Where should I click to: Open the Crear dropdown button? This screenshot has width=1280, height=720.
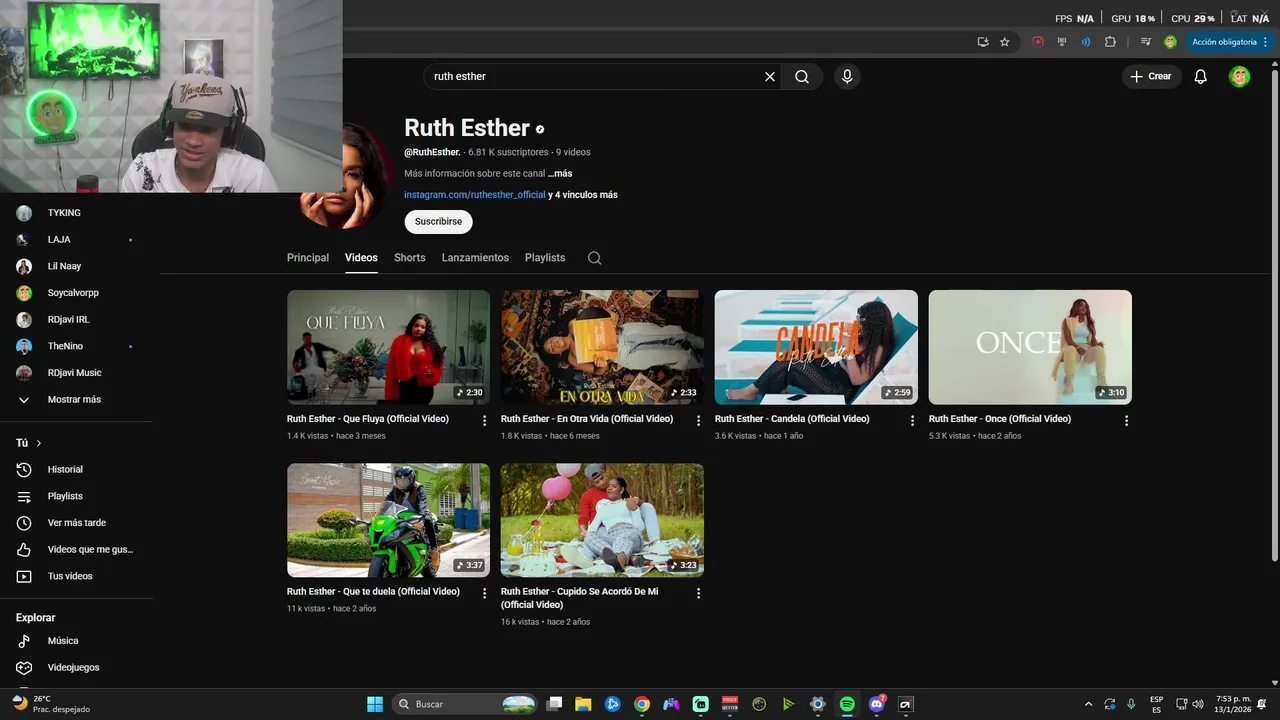pyautogui.click(x=1150, y=76)
